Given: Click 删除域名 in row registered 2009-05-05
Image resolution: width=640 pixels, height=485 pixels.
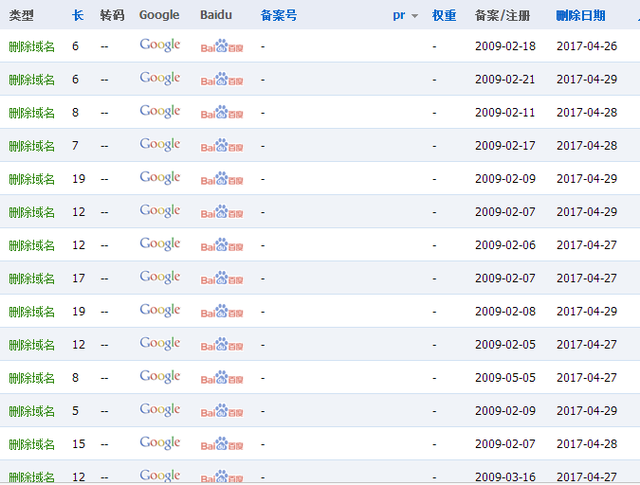Looking at the screenshot, I should click(x=31, y=378).
